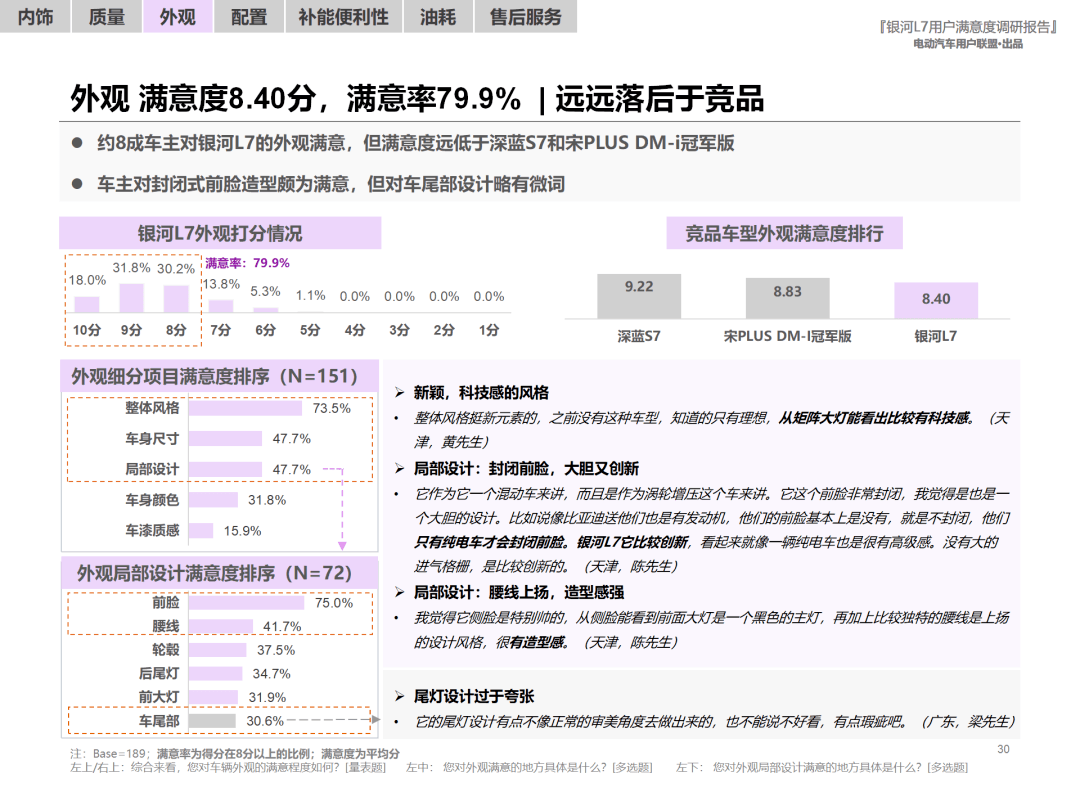
Task: Click the 10分 axis label
Action: 87,330
